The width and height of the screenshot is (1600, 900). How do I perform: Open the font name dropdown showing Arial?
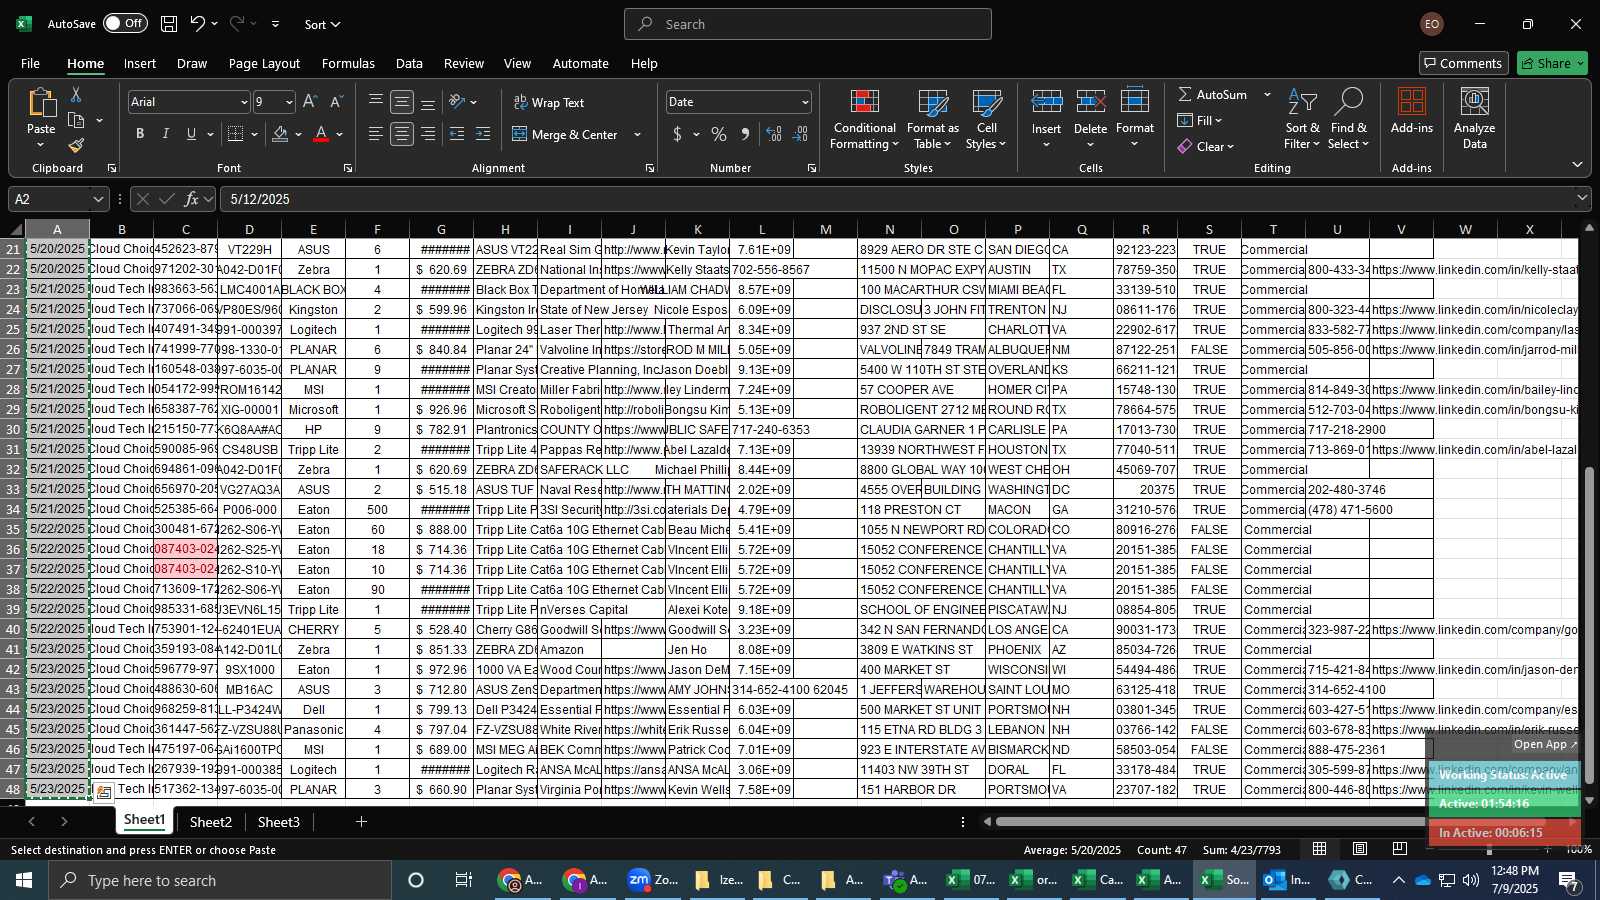[x=243, y=102]
